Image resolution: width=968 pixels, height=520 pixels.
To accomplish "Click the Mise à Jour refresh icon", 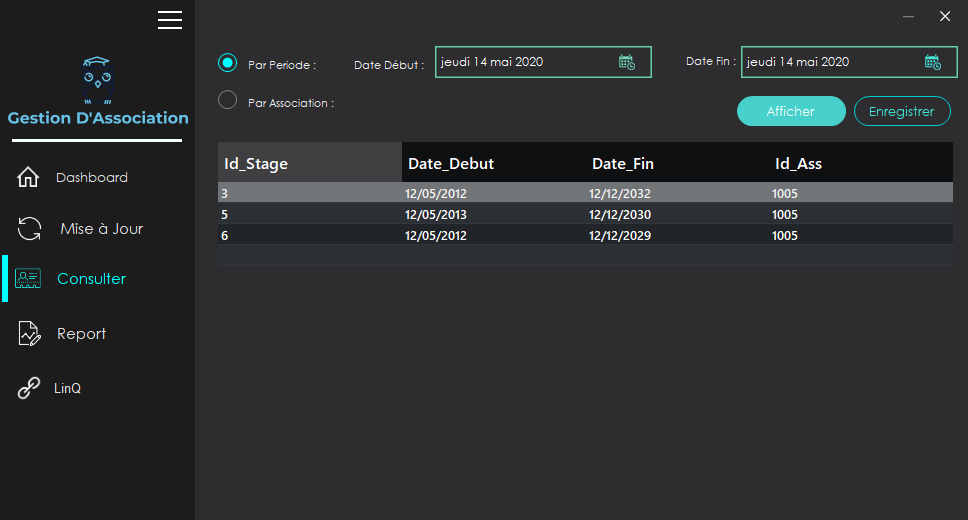I will [29, 228].
